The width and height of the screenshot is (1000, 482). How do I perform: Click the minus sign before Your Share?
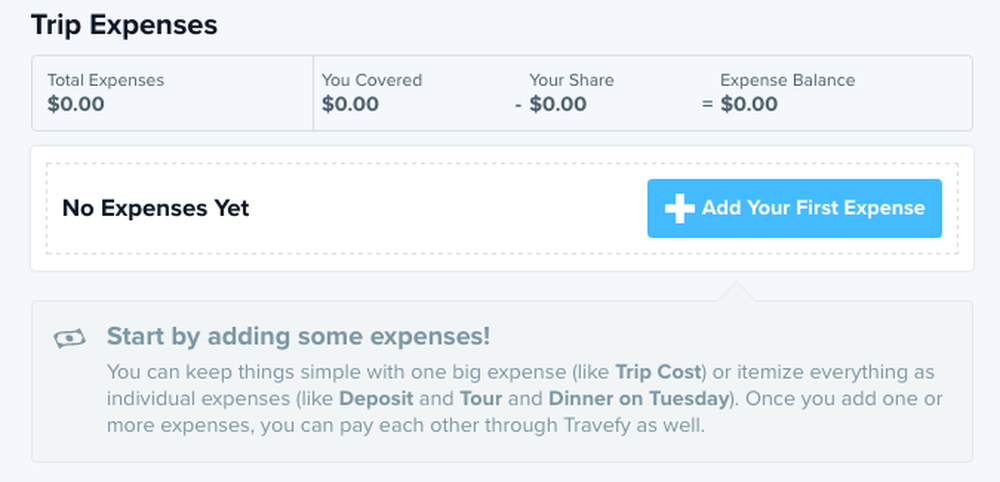coord(518,104)
